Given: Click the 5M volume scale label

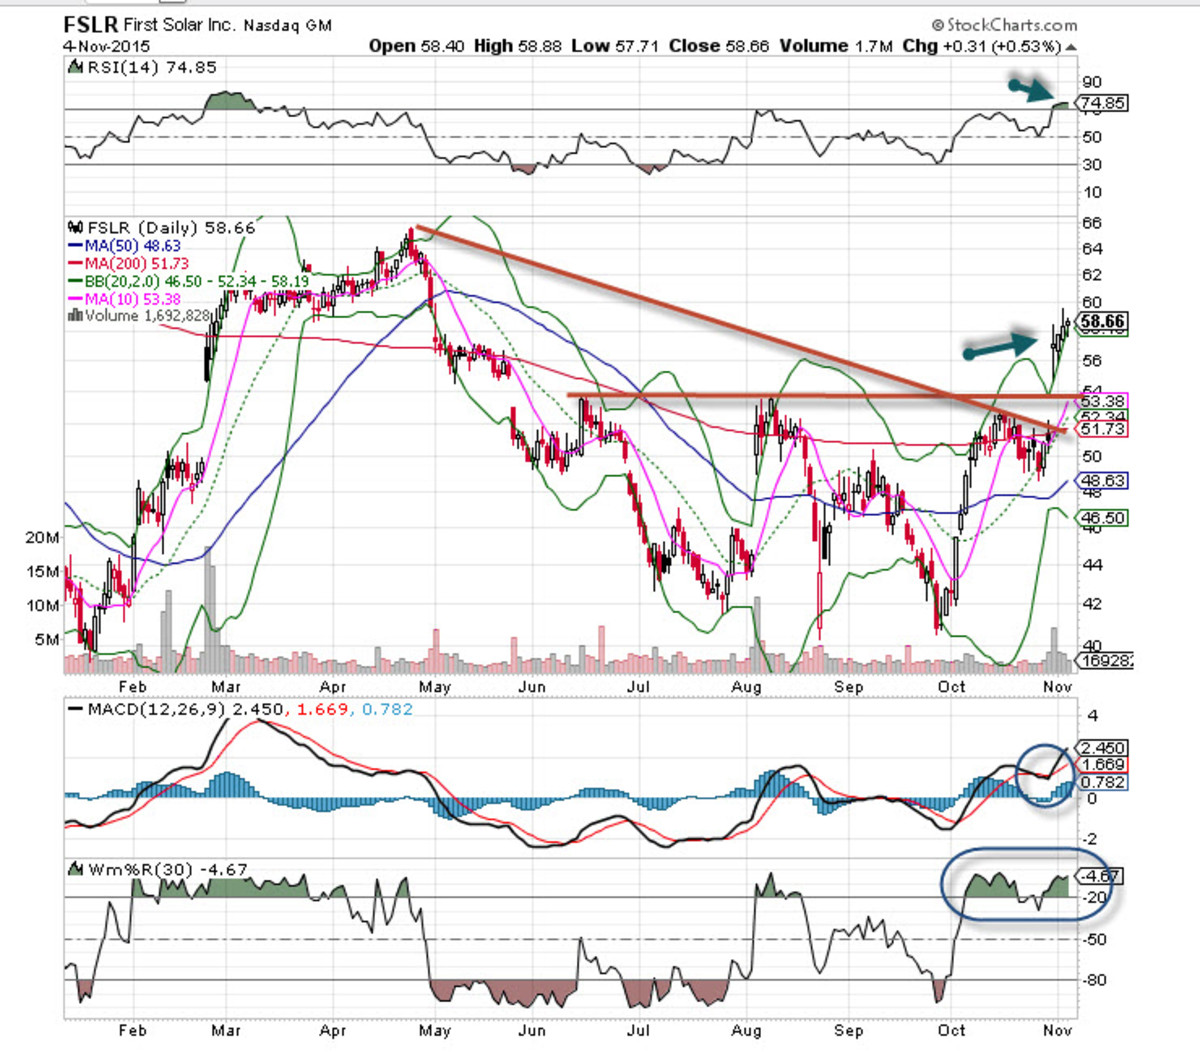Looking at the screenshot, I should [x=47, y=640].
